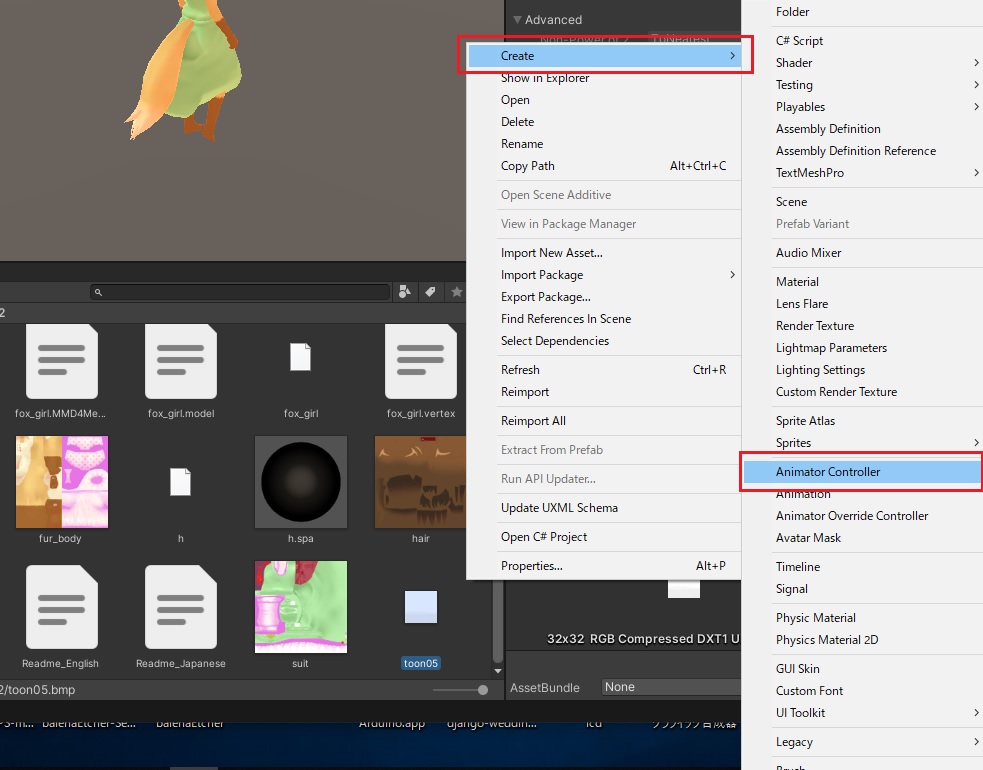Expand the Sprites submenu
Viewport: 983px width, 770px height.
pyautogui.click(x=862, y=443)
